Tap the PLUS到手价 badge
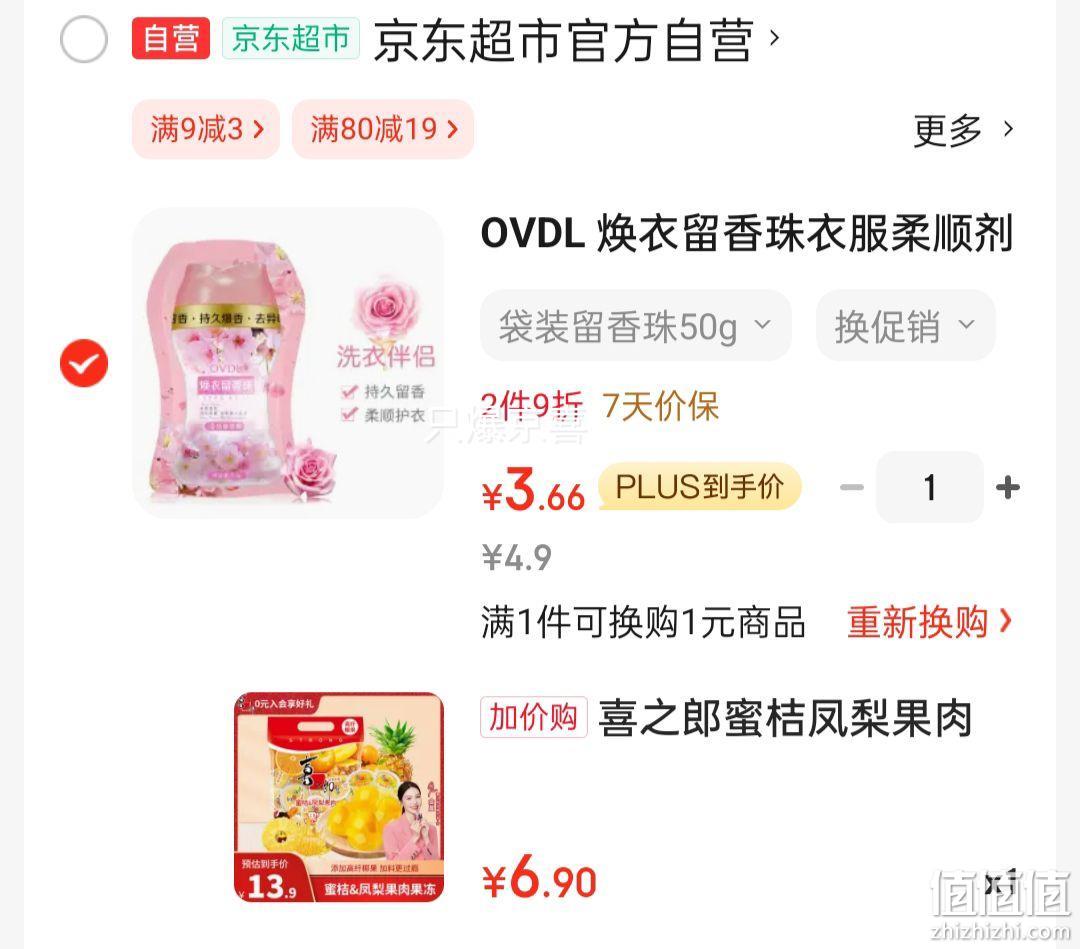 (x=700, y=486)
